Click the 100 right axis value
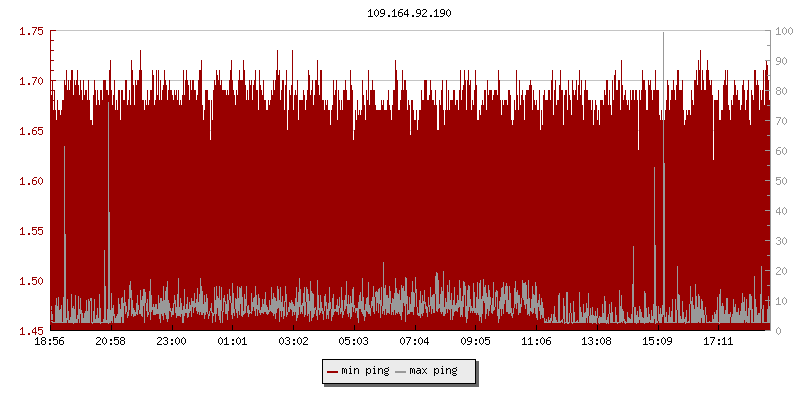Image resolution: width=800 pixels, height=400 pixels. (785, 31)
